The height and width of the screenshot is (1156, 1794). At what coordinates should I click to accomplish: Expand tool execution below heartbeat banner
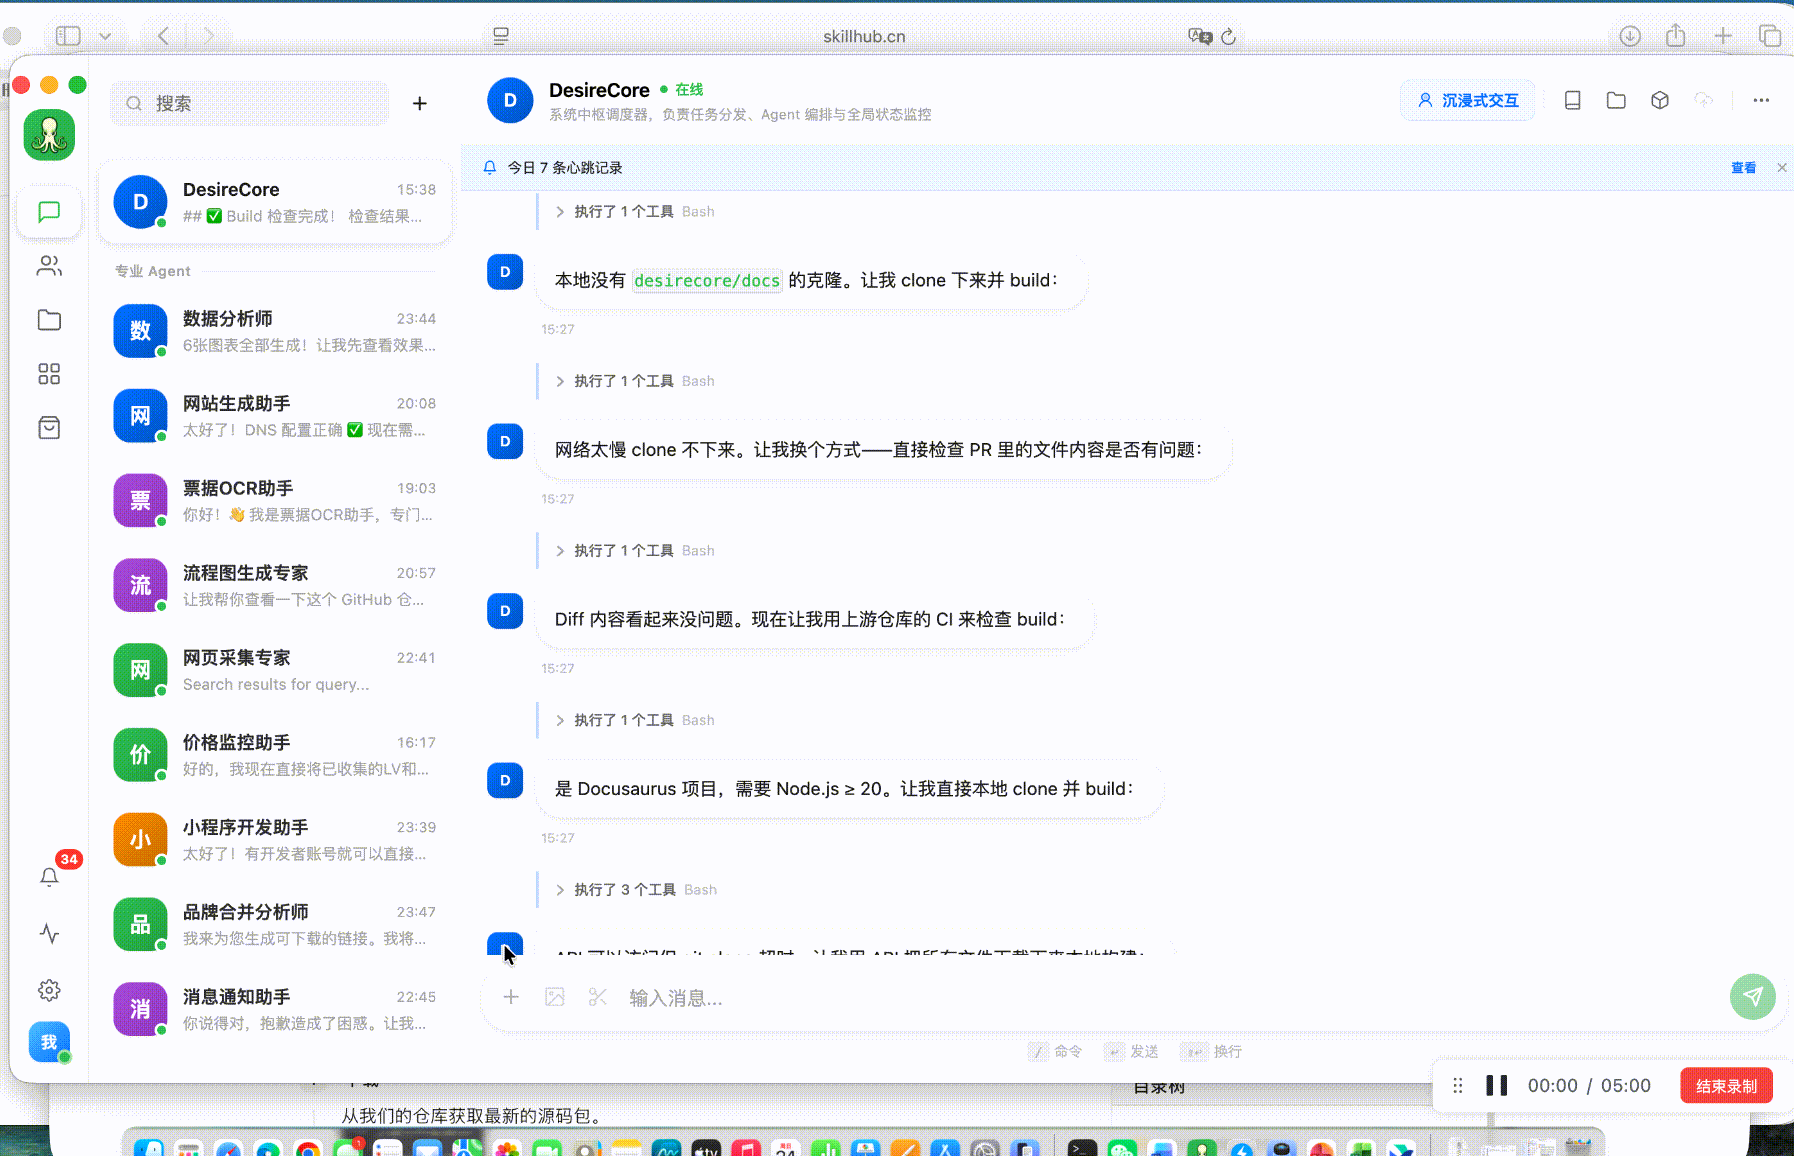click(634, 212)
